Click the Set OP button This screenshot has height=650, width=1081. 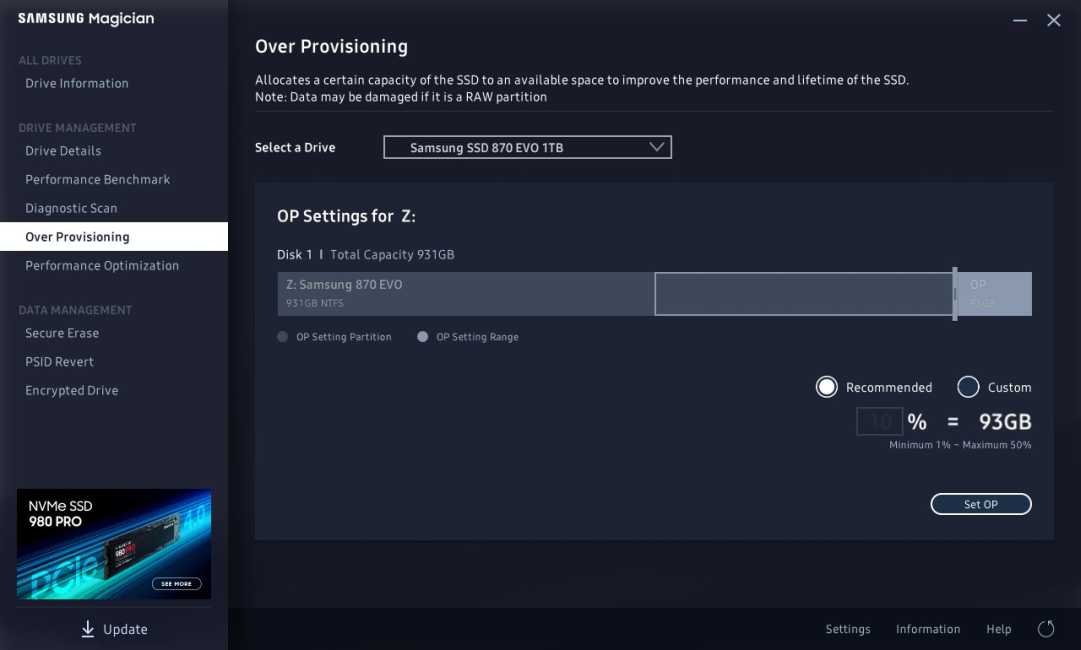(x=981, y=504)
